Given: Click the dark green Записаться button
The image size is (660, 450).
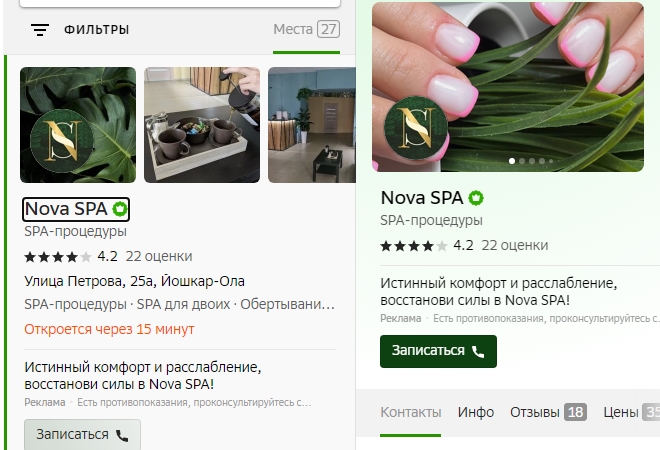Looking at the screenshot, I should click(438, 351).
